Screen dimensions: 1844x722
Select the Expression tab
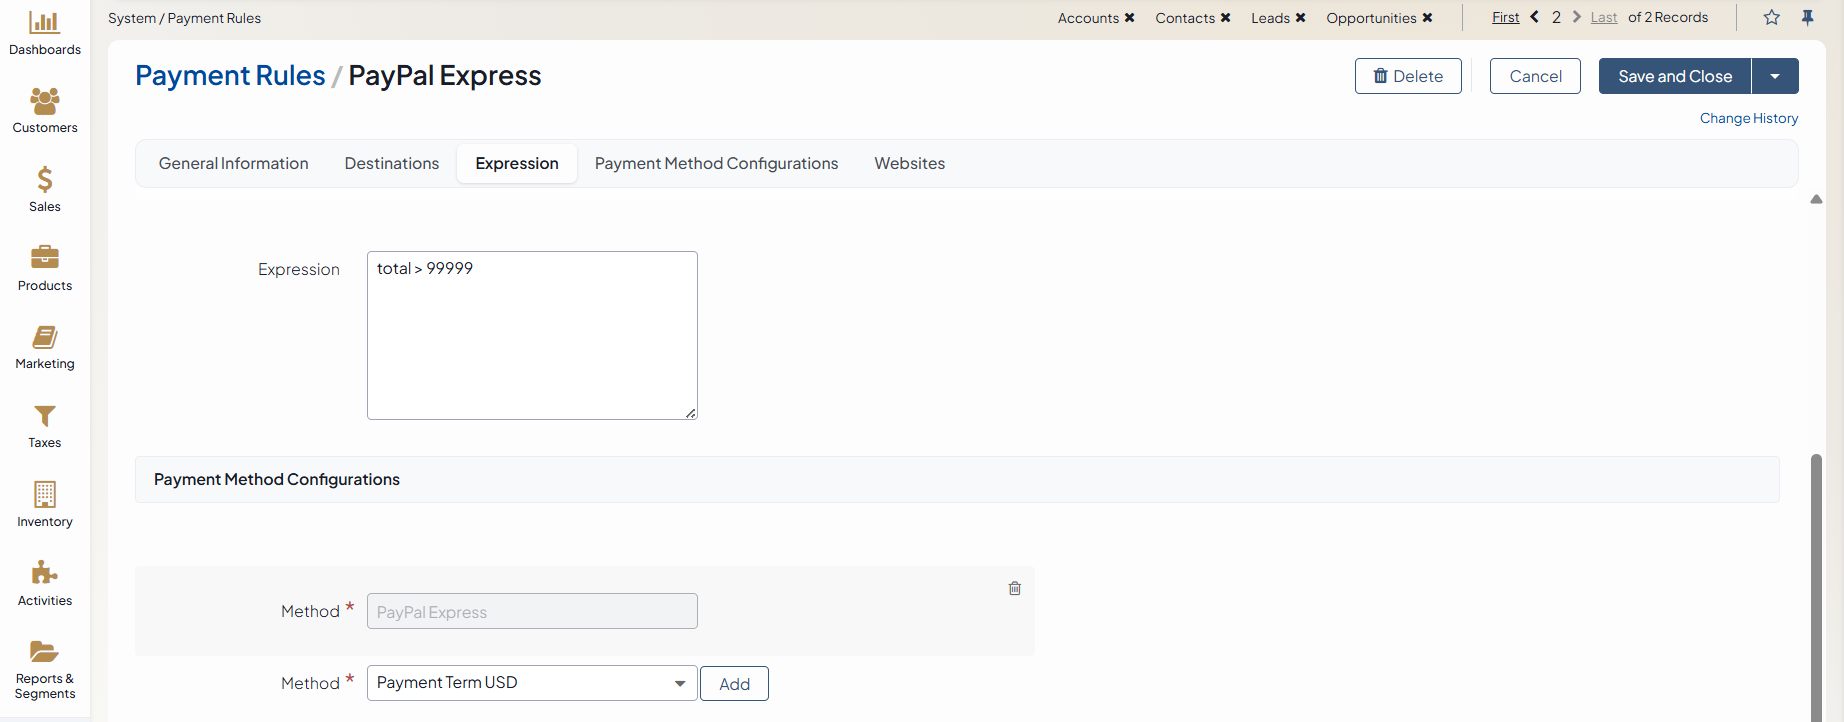pyautogui.click(x=517, y=163)
